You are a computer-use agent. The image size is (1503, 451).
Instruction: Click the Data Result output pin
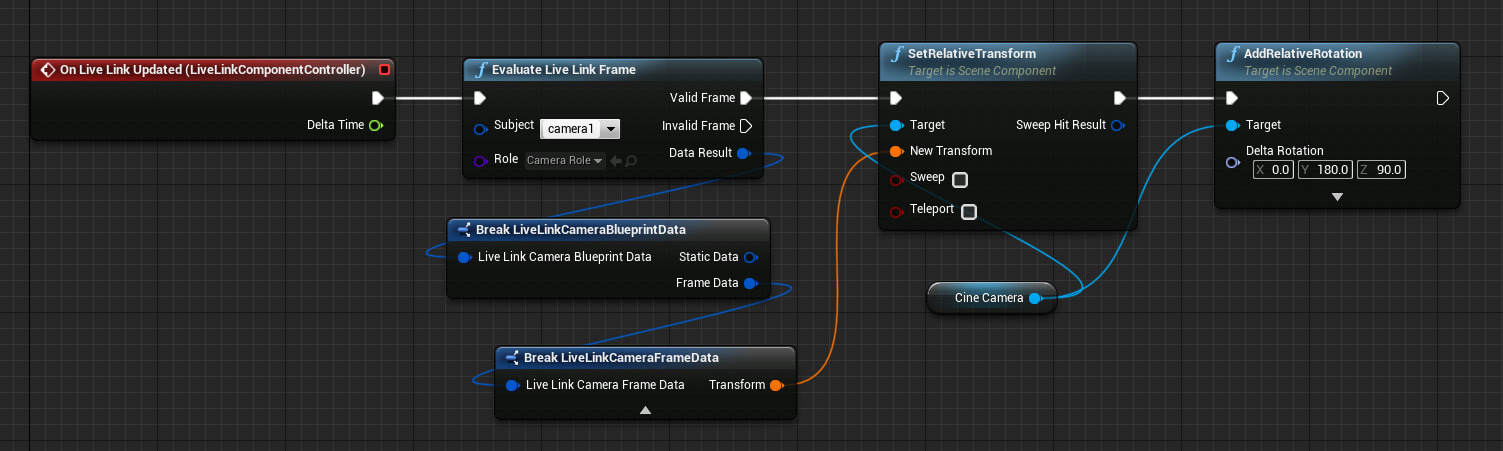pos(743,153)
